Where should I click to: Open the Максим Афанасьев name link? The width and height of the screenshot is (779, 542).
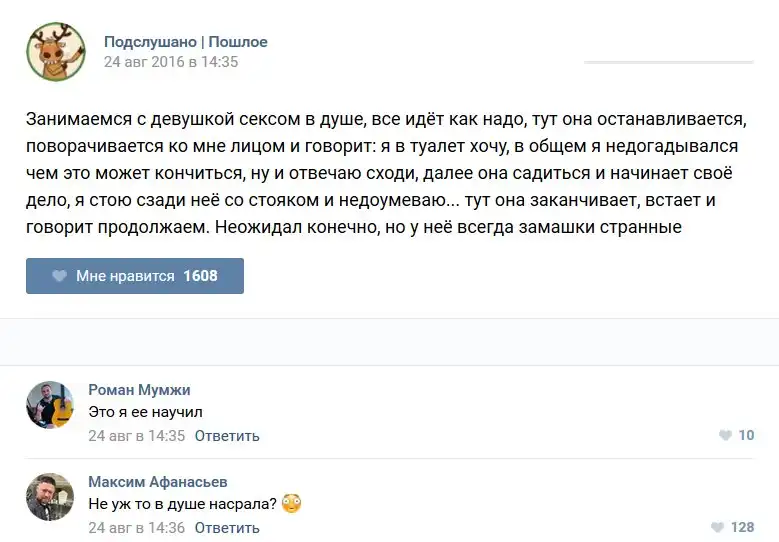click(158, 482)
